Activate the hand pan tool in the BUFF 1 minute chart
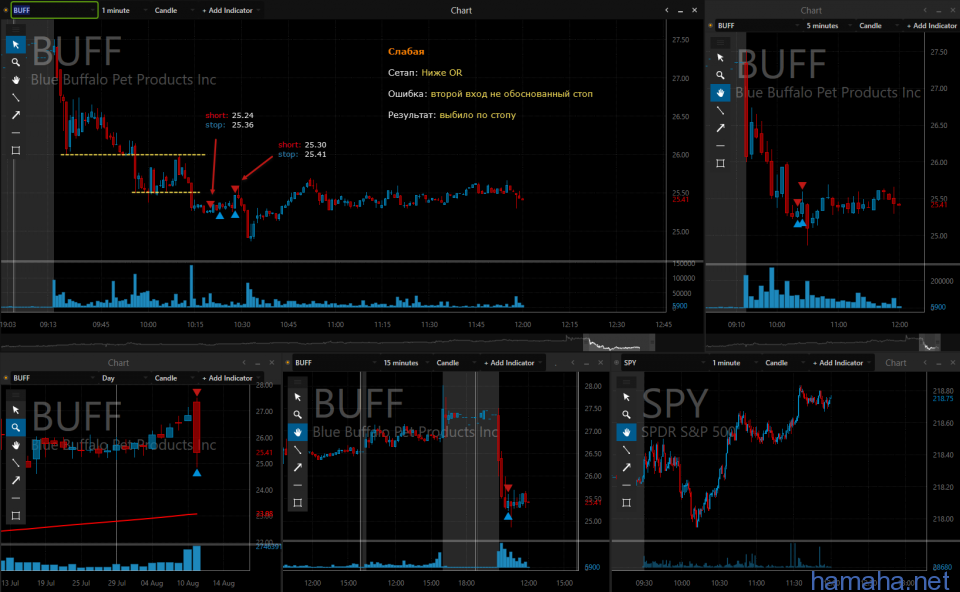Viewport: 960px width, 592px height. pyautogui.click(x=15, y=80)
